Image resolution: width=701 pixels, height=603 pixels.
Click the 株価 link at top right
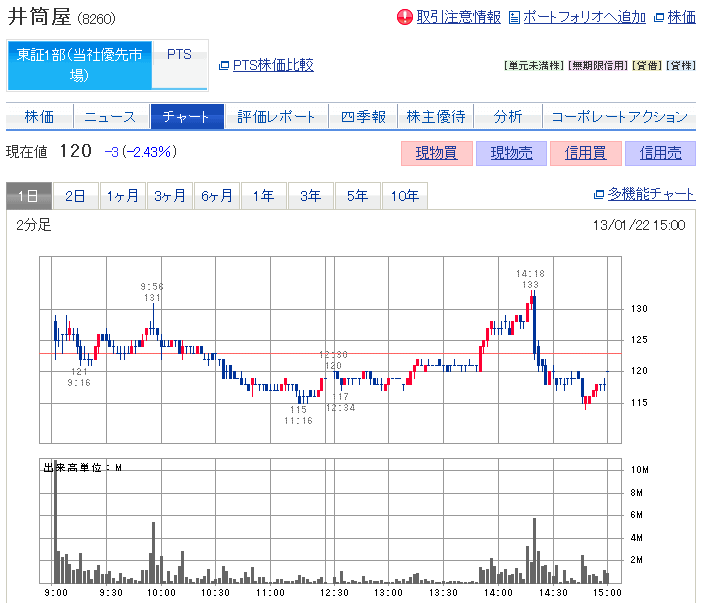(x=681, y=17)
